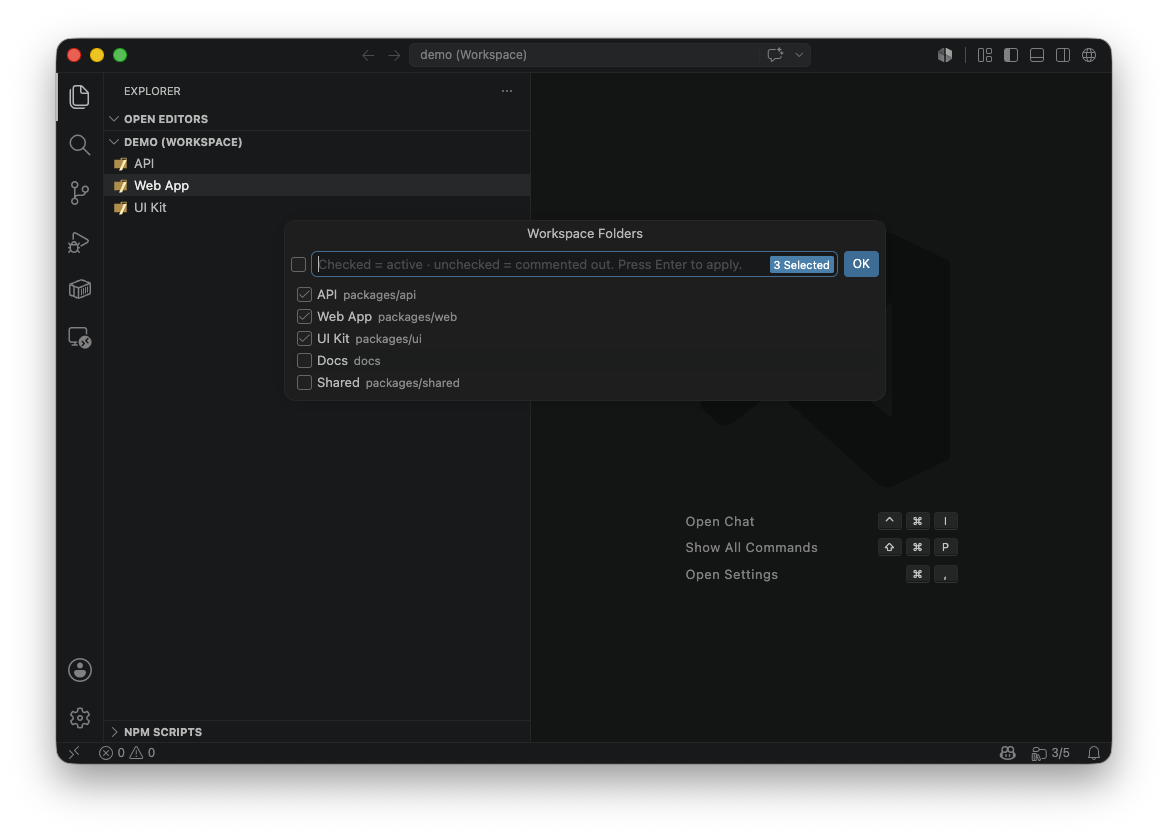
Task: Click the yellow minimize window button
Action: [x=97, y=55]
